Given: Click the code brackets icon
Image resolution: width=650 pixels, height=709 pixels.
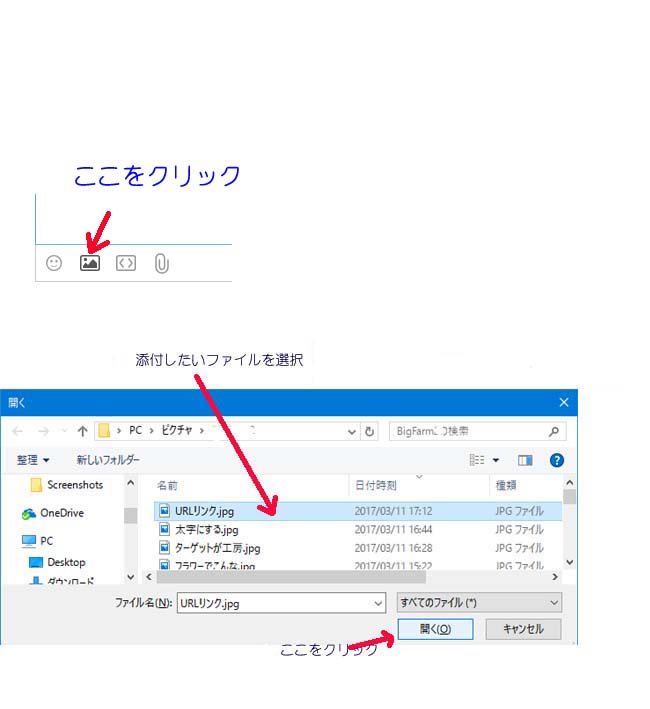Looking at the screenshot, I should click(126, 263).
